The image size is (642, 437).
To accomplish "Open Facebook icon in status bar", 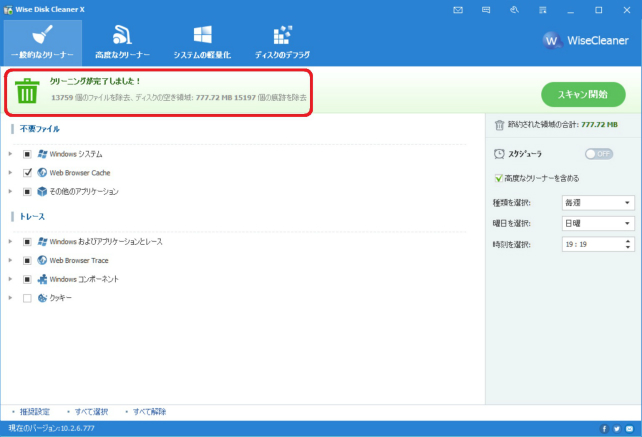I will click(604, 429).
